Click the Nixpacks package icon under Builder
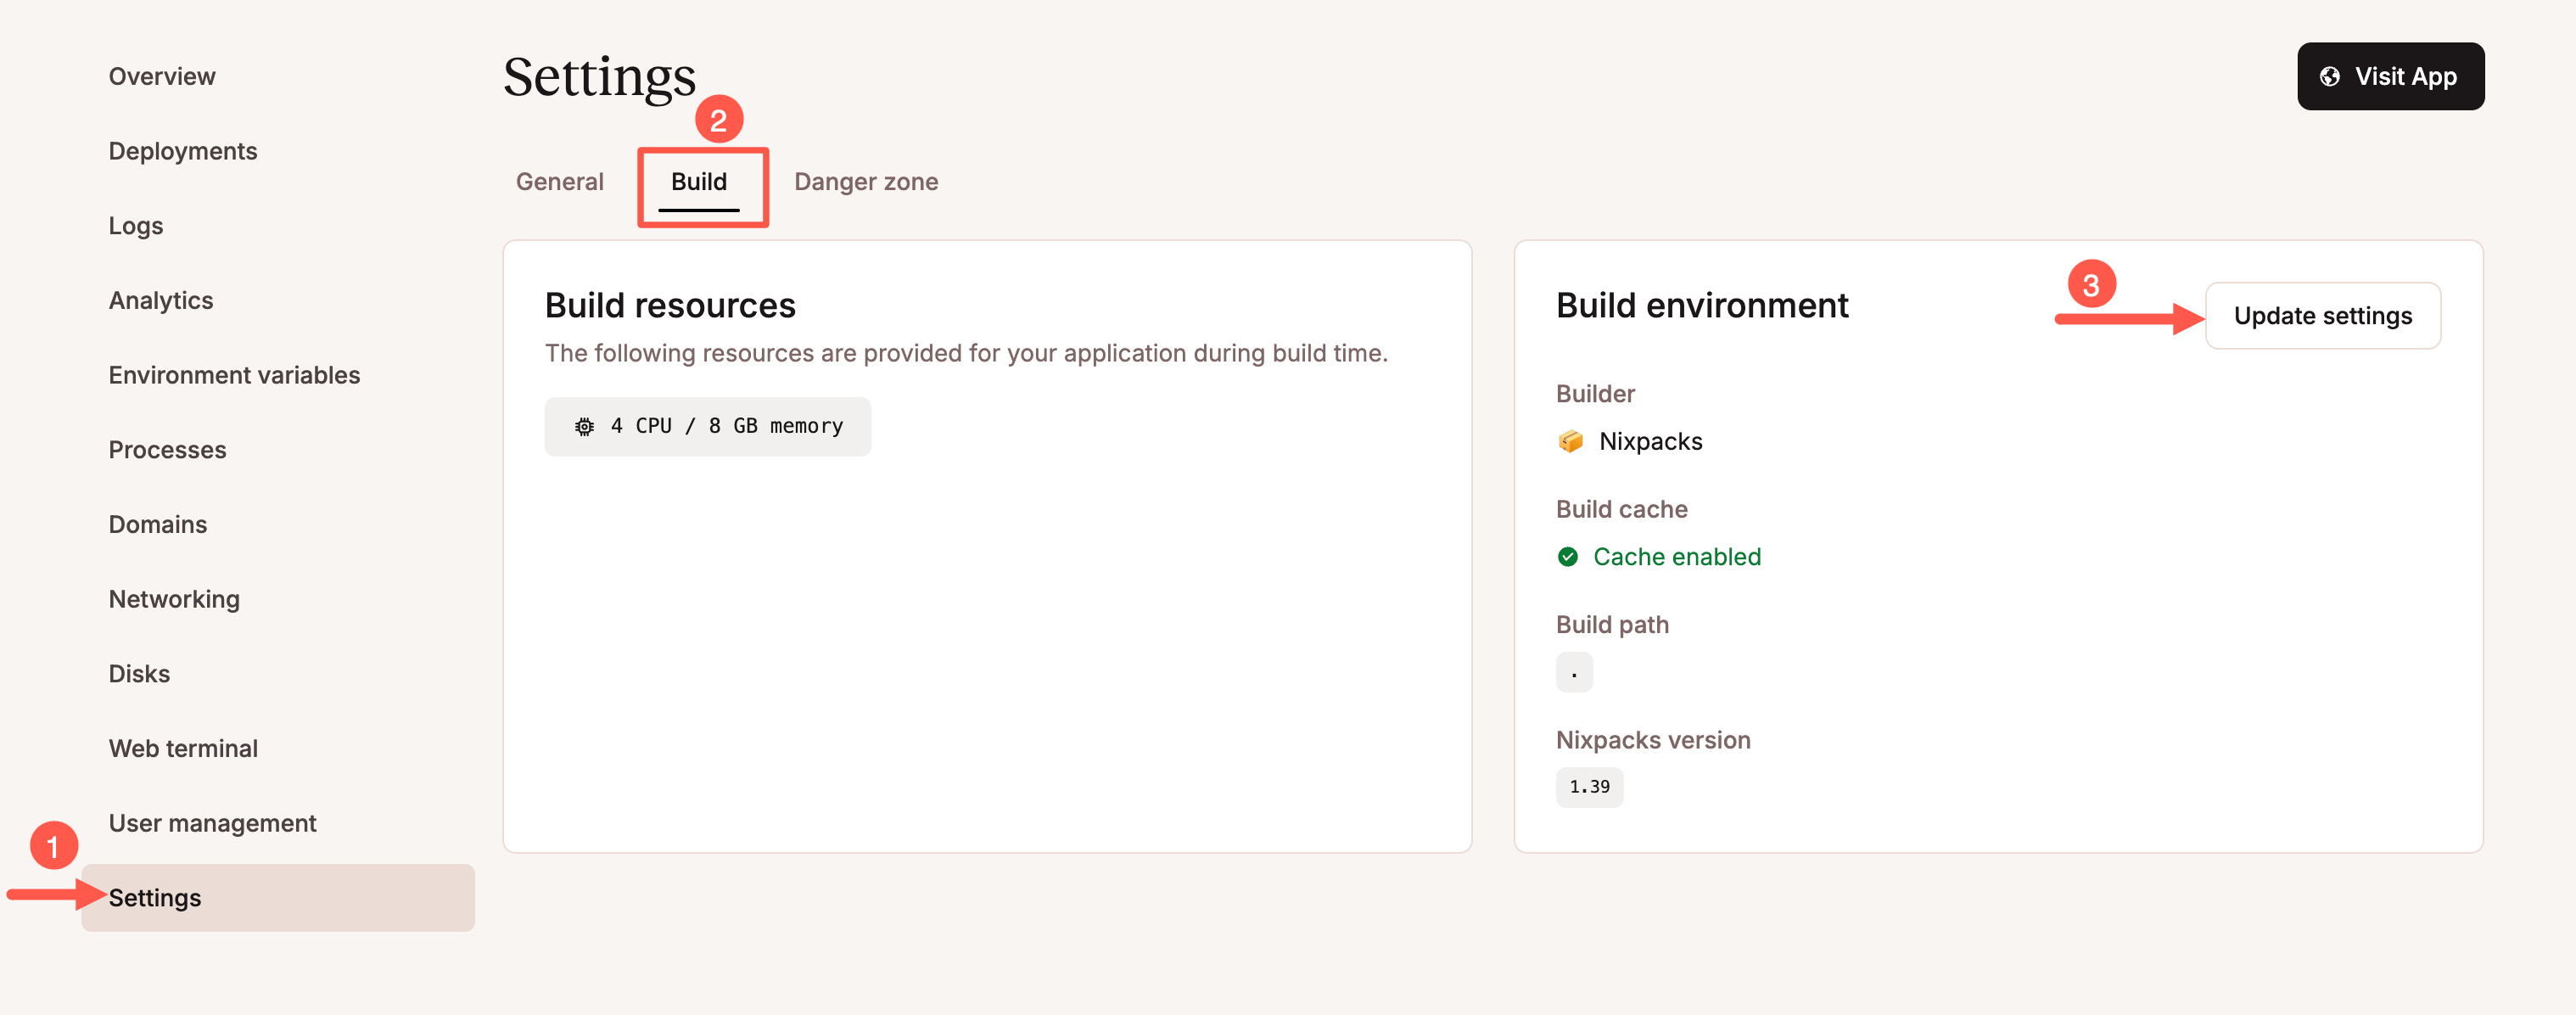 (x=1571, y=440)
